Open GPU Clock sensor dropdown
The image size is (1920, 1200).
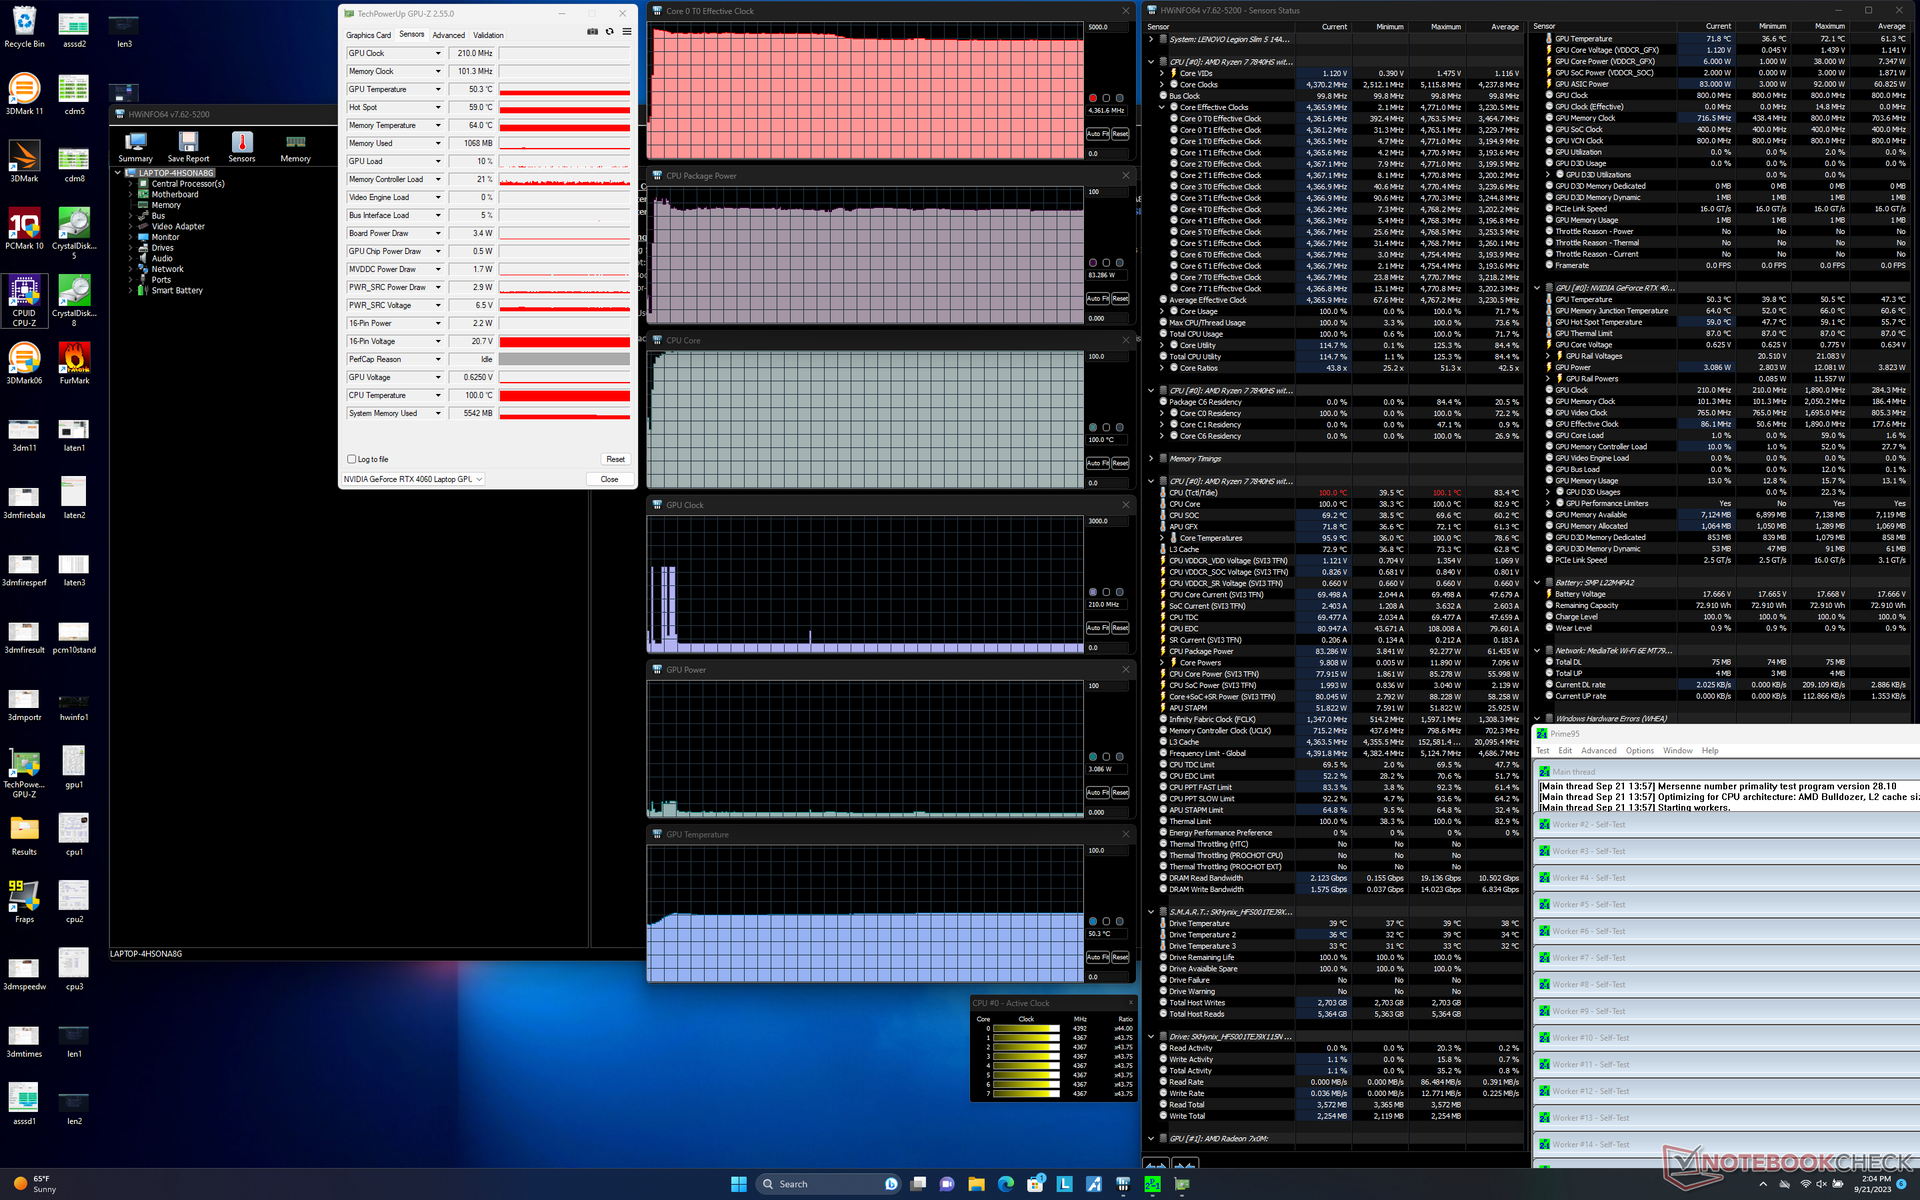pyautogui.click(x=438, y=53)
